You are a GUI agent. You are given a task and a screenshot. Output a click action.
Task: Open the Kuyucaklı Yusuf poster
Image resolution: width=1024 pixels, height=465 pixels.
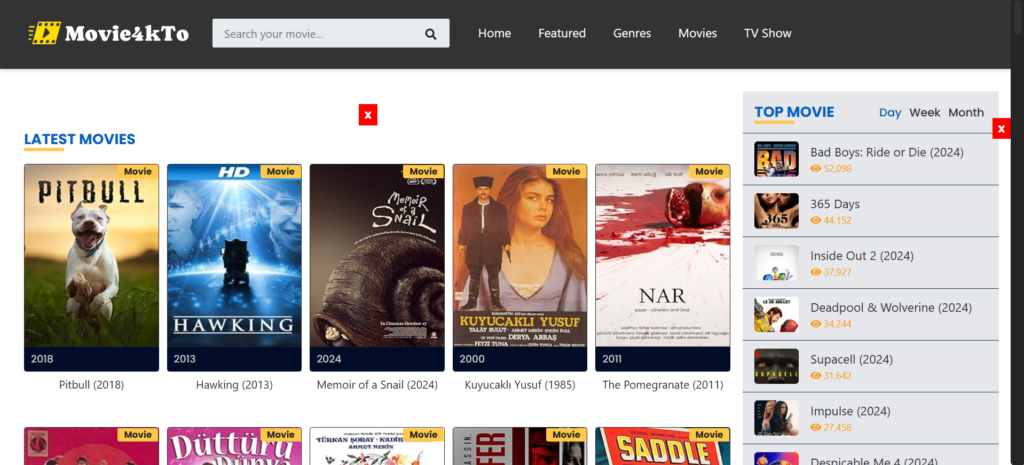click(520, 268)
